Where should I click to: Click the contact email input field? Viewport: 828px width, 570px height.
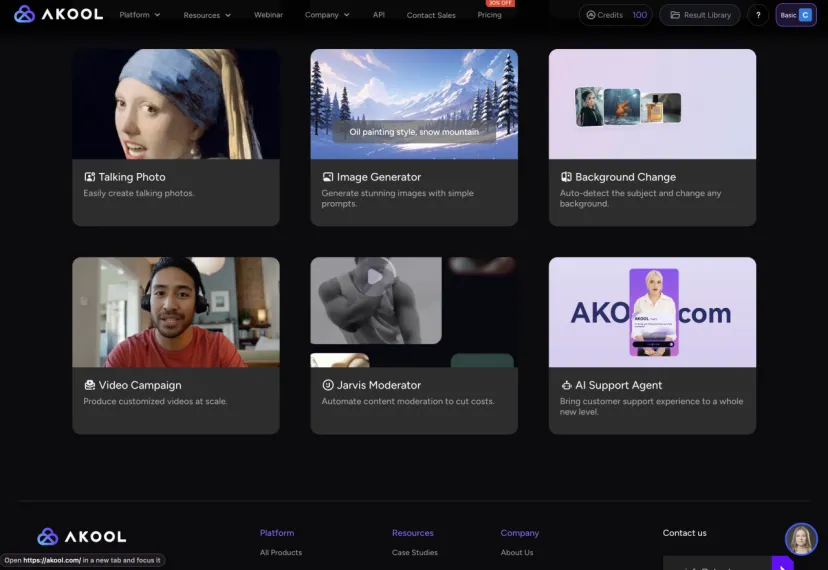[717, 563]
